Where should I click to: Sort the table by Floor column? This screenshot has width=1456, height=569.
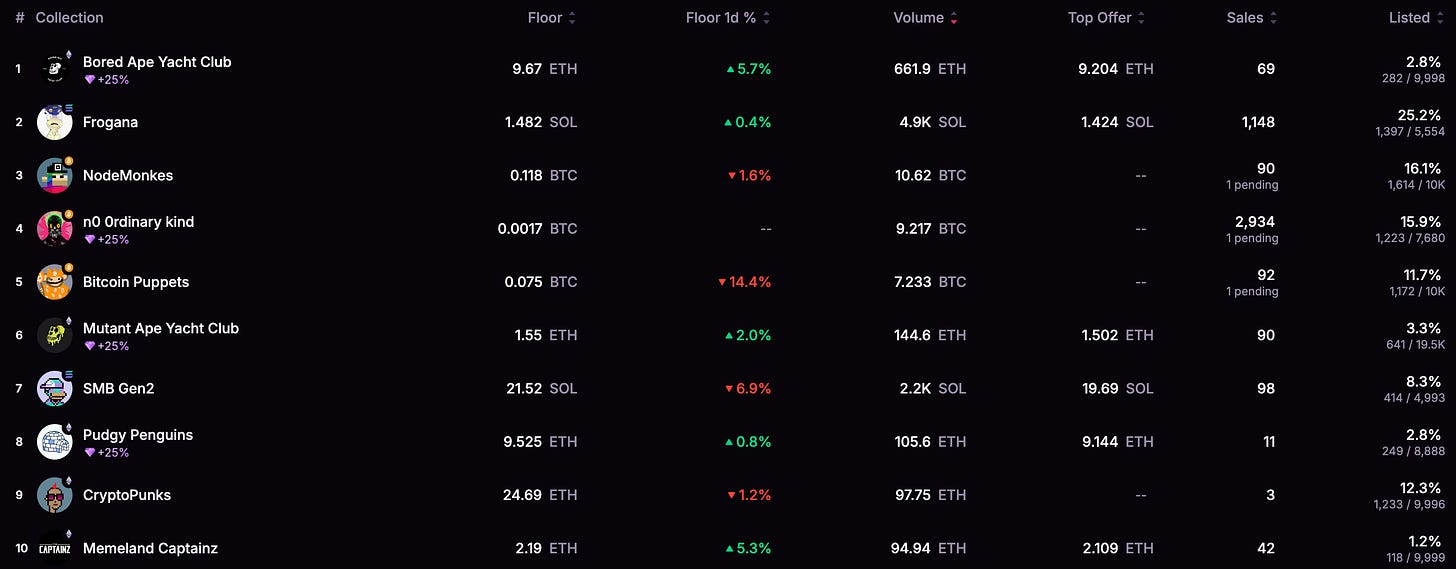pyautogui.click(x=552, y=18)
